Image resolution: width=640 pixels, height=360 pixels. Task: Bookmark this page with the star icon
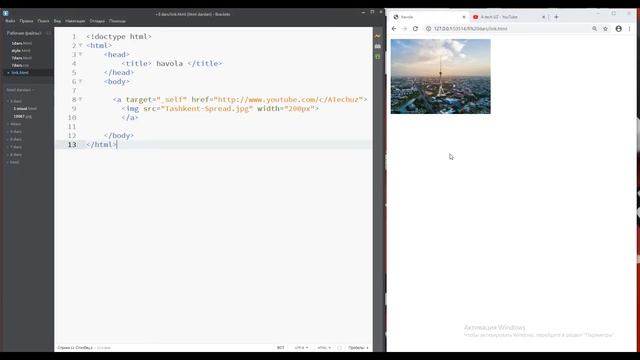click(x=605, y=29)
